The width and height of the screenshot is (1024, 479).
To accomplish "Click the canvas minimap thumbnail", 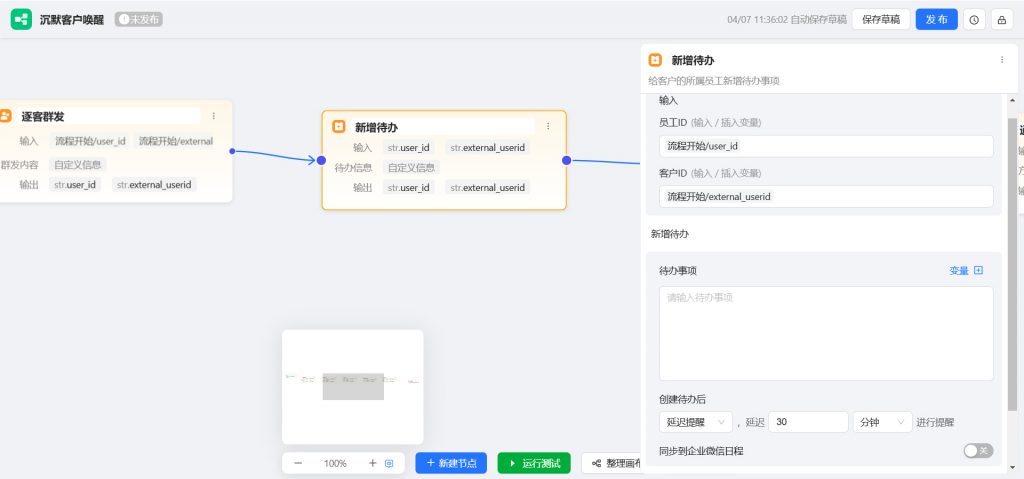I will [353, 387].
